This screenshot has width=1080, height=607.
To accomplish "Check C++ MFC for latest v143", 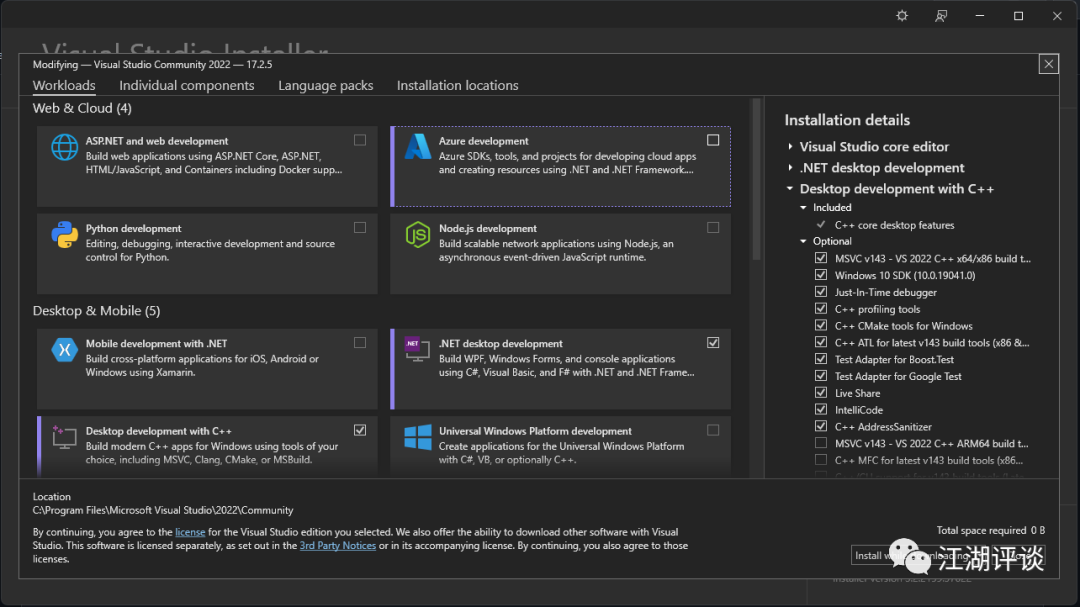I will coord(820,460).
